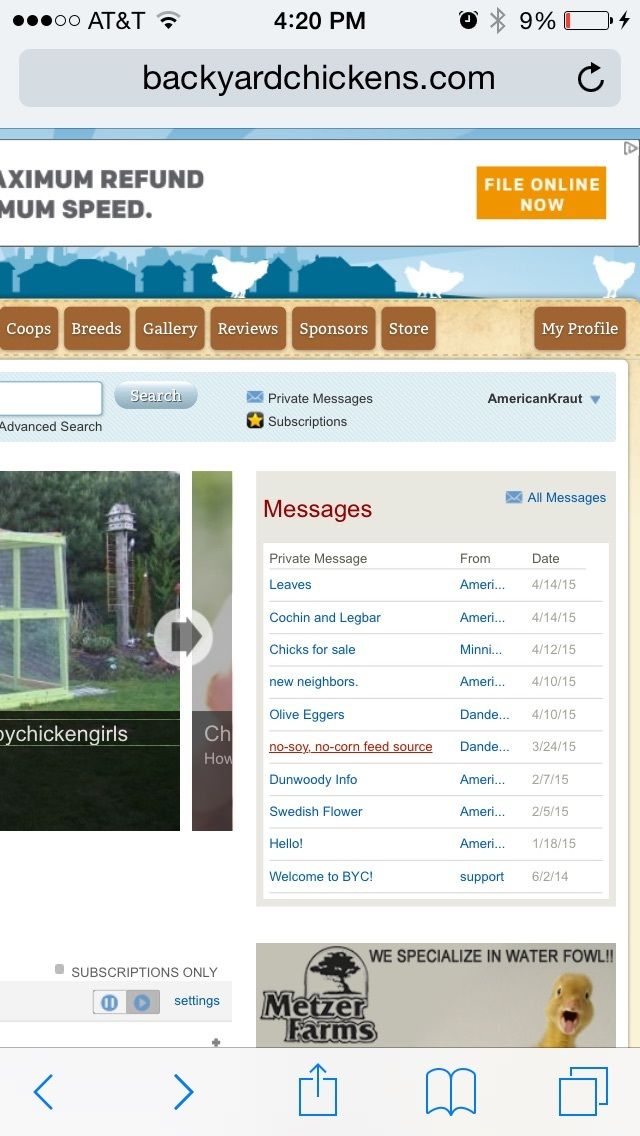Viewport: 640px width, 1136px height.
Task: Open the Subscriptions link
Action: tap(307, 421)
